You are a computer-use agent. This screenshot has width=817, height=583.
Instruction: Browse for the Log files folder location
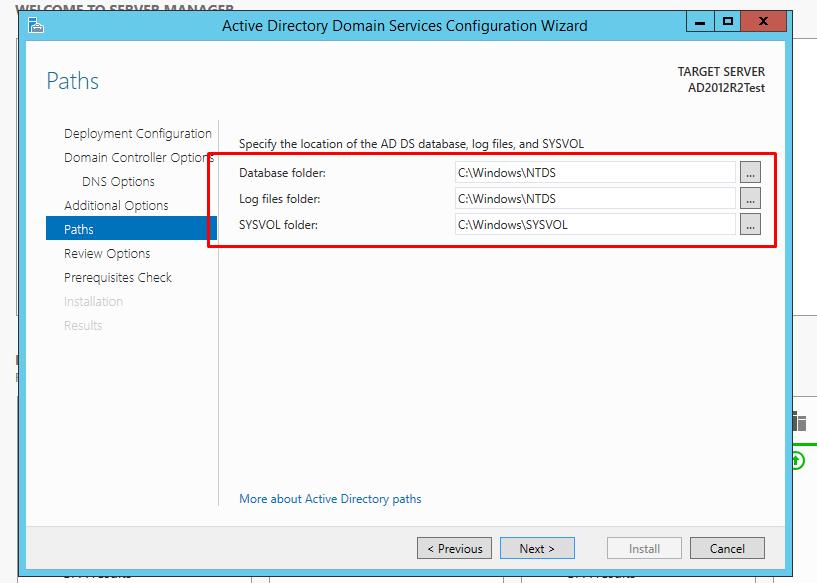[x=750, y=198]
